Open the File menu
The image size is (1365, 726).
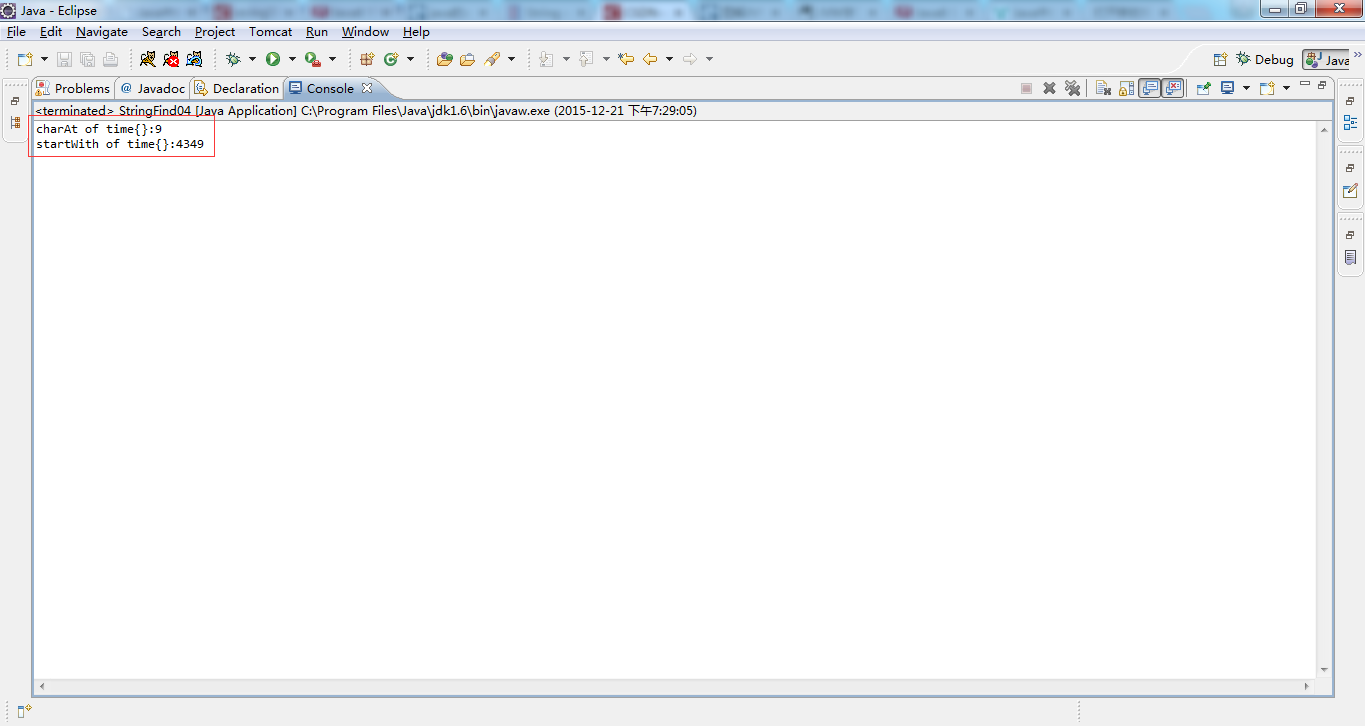16,32
